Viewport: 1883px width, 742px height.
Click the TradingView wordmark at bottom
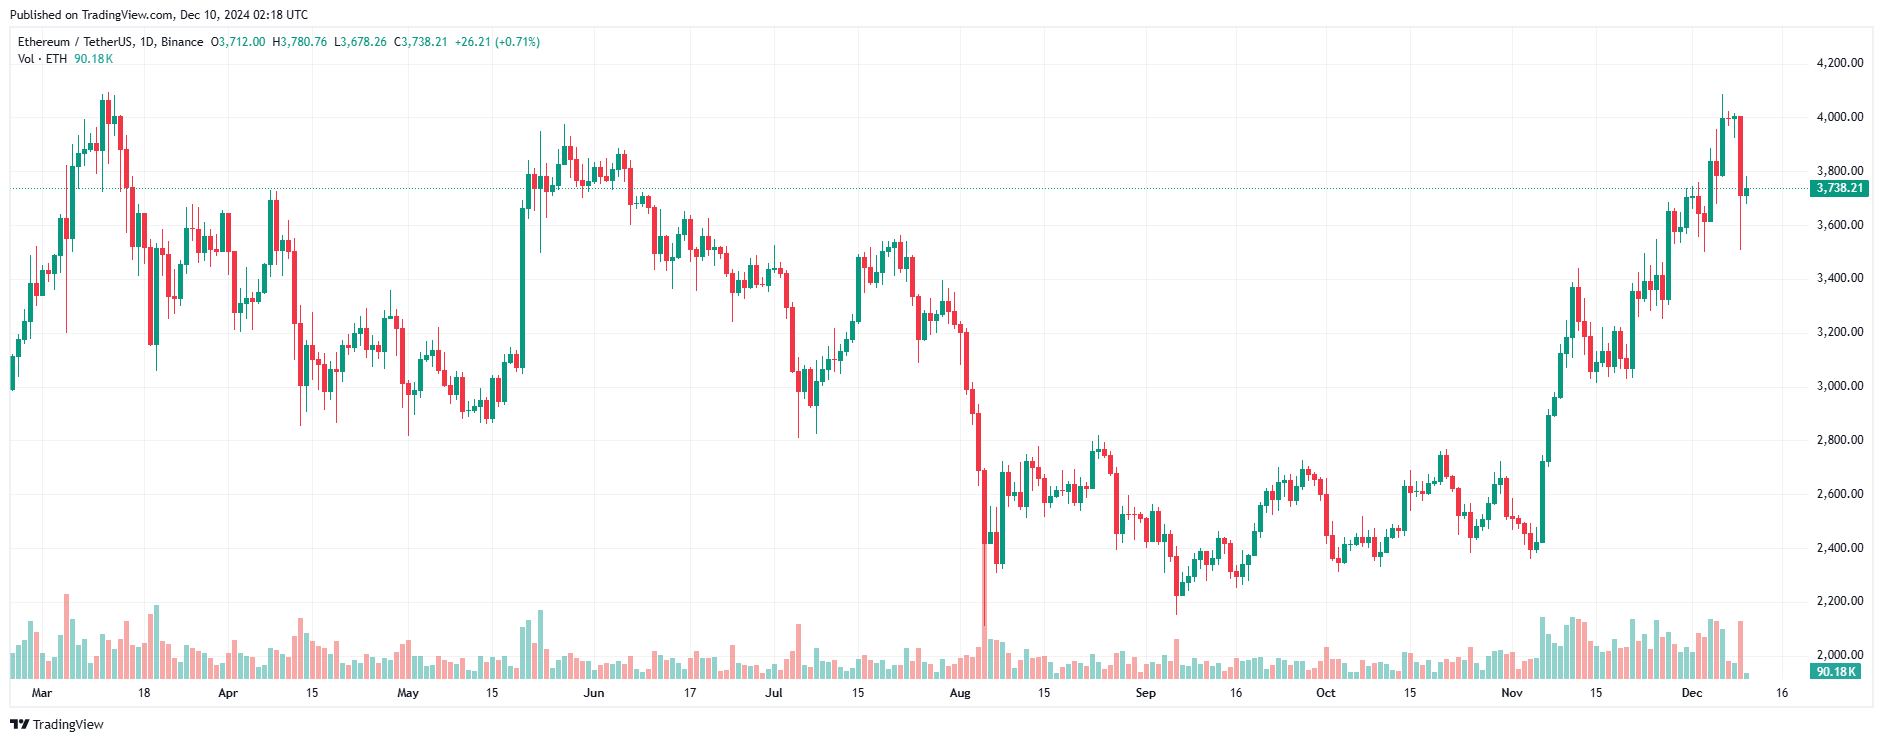click(68, 725)
